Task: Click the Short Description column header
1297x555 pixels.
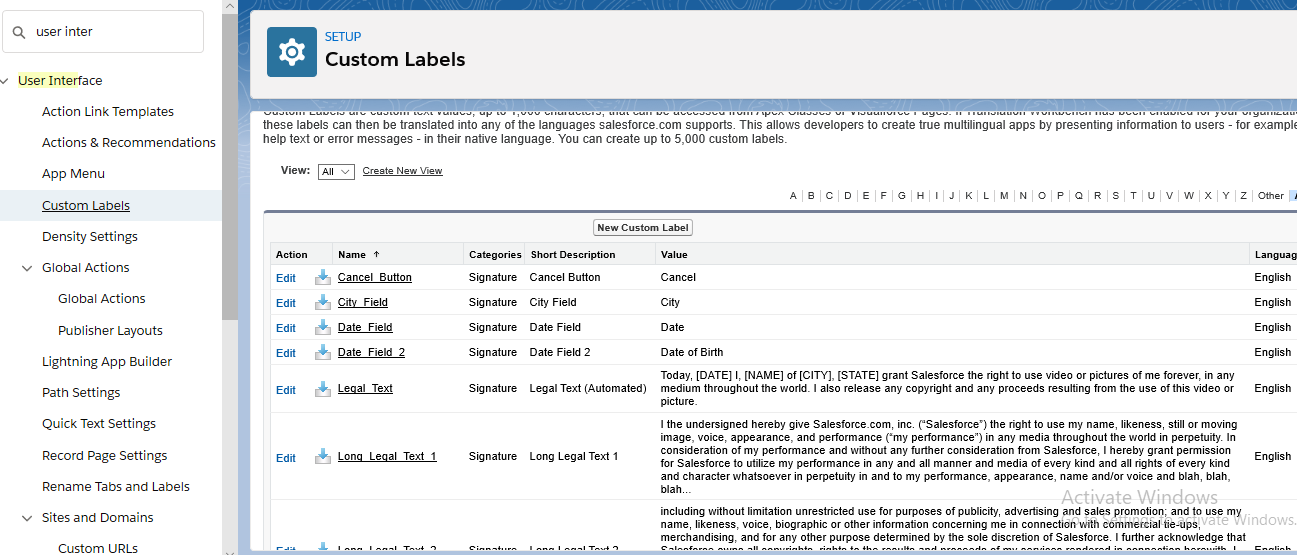Action: (x=573, y=255)
